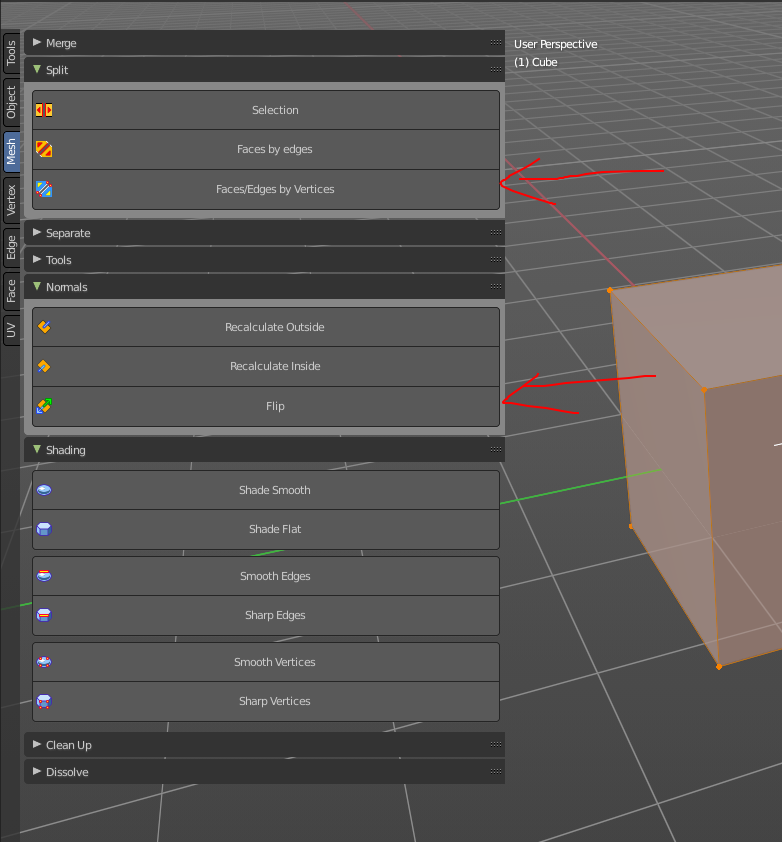Click the Faces by edges button
This screenshot has width=782, height=842.
[266, 149]
